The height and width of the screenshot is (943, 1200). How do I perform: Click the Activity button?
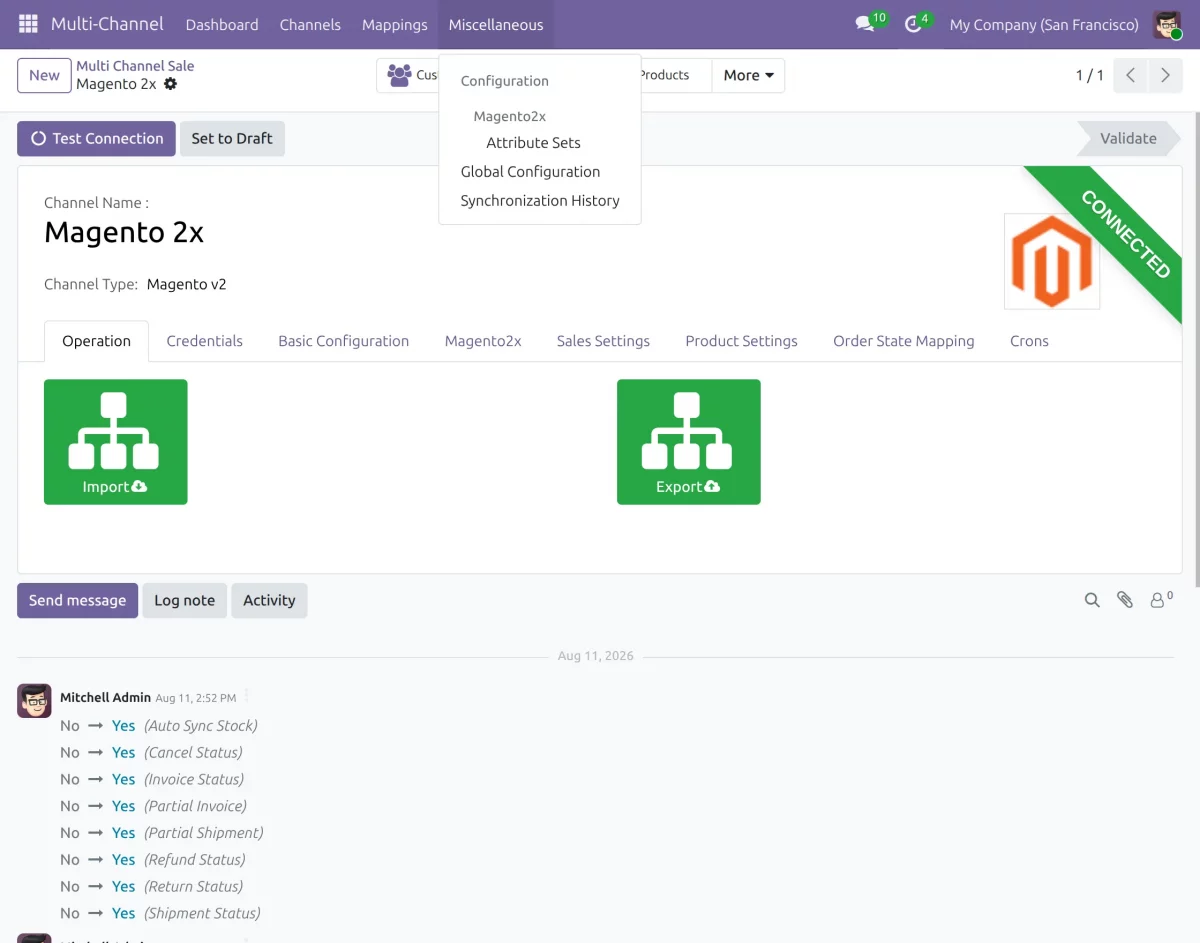tap(269, 600)
